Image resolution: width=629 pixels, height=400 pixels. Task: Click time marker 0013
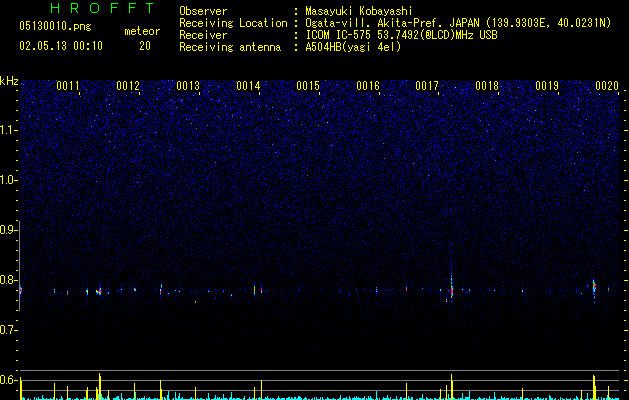[x=188, y=86]
